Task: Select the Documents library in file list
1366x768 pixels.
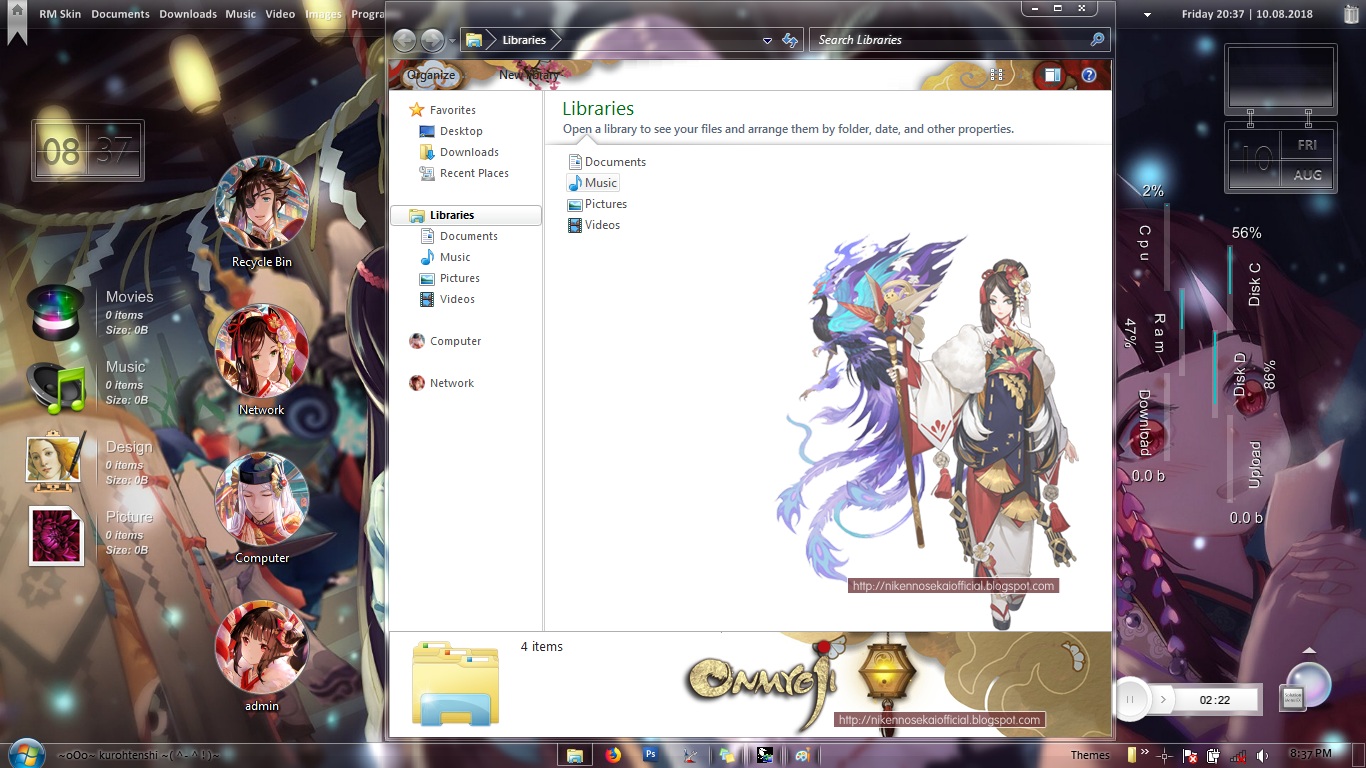Action: [x=607, y=162]
